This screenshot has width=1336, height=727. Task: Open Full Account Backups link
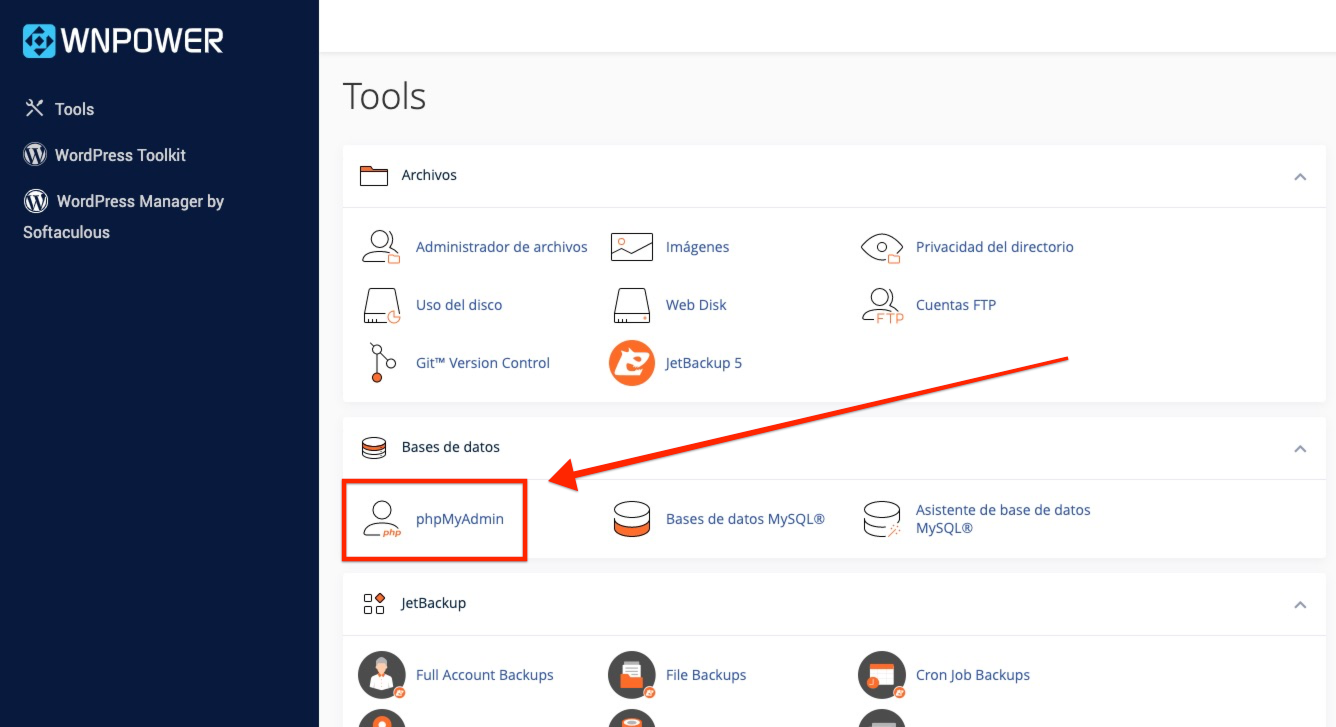[485, 675]
